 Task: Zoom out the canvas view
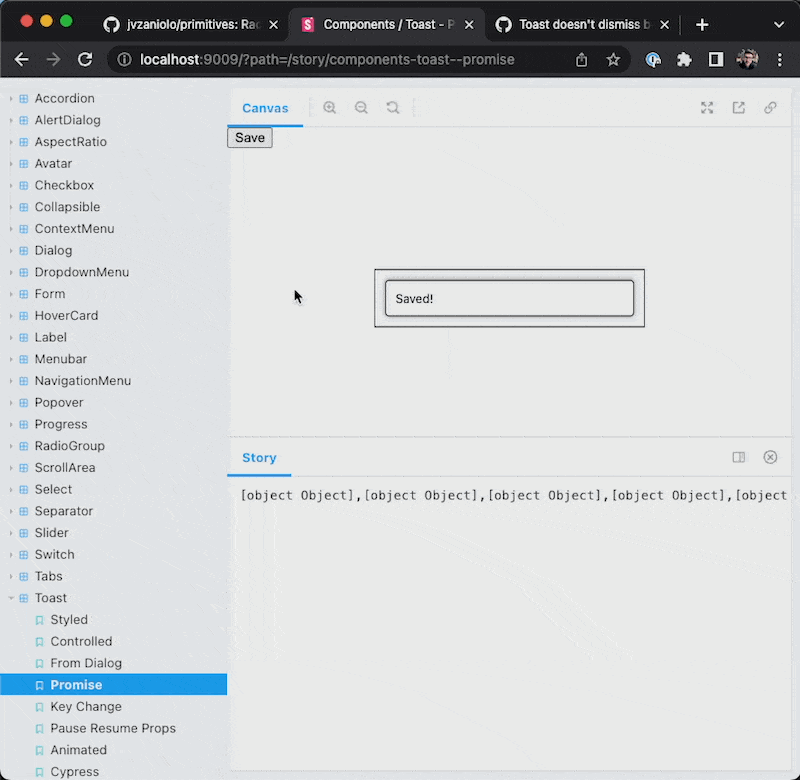pyautogui.click(x=361, y=107)
